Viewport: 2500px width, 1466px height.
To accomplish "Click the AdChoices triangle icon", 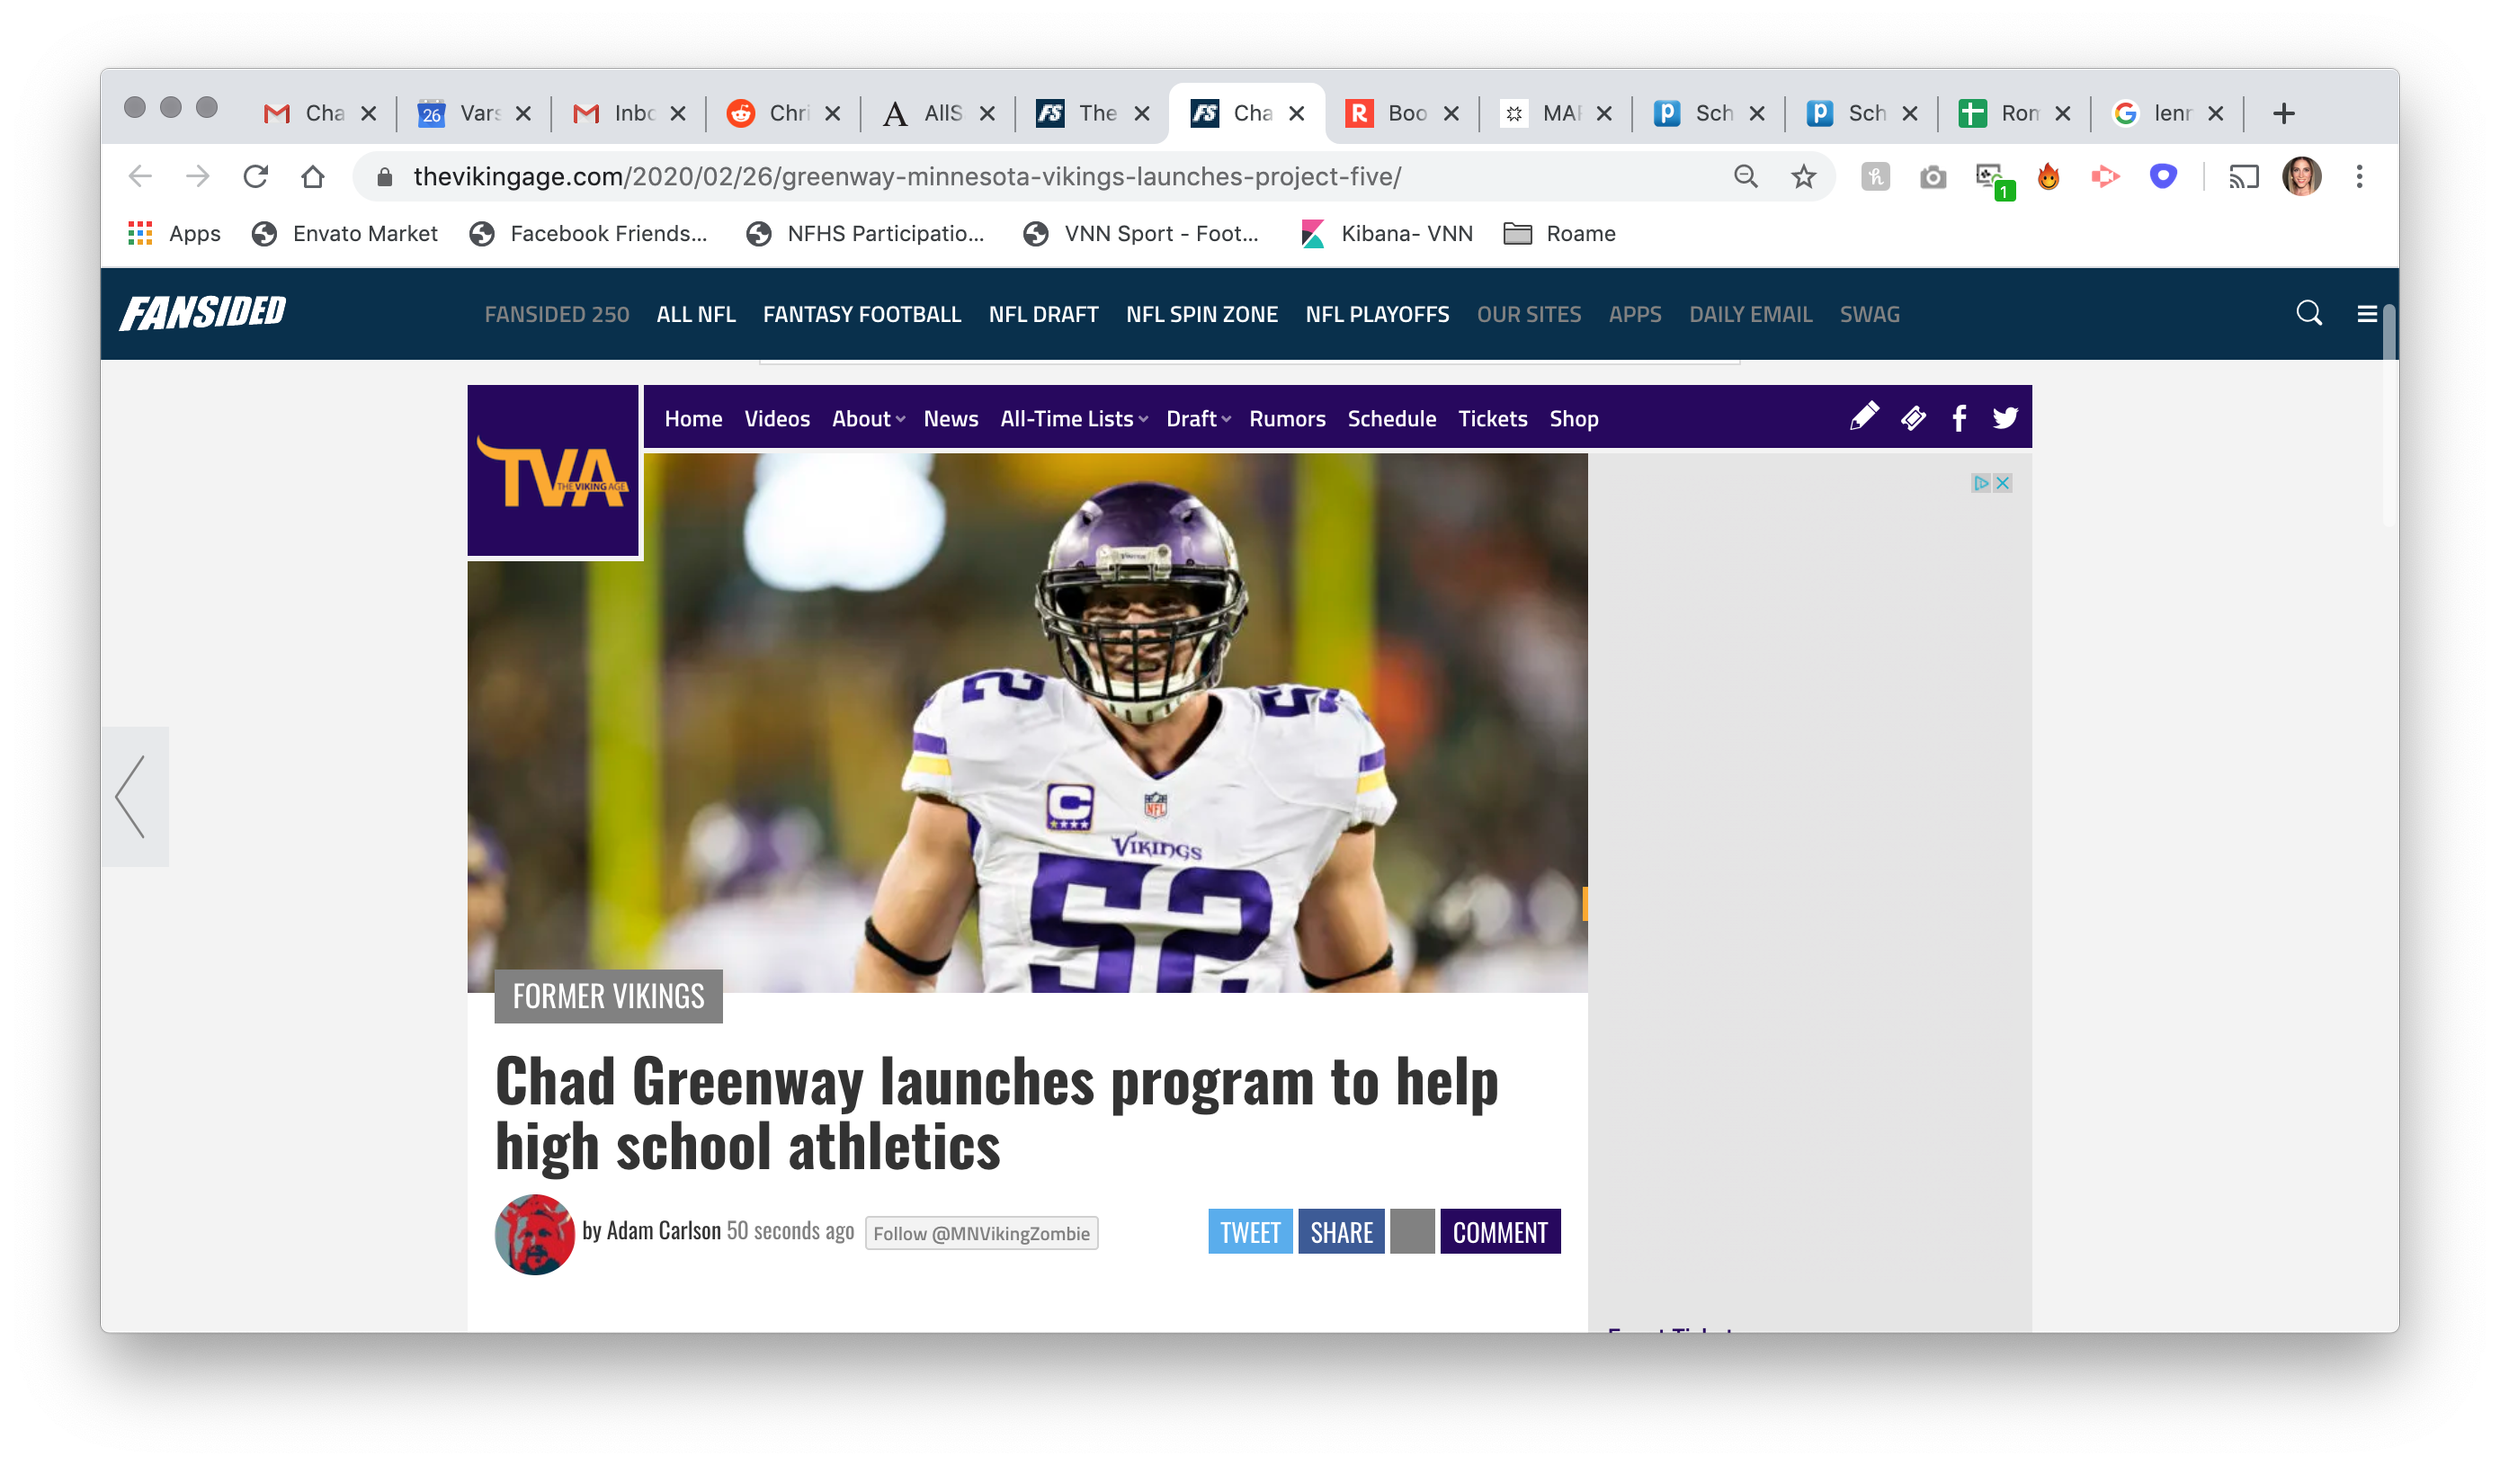I will point(1981,483).
